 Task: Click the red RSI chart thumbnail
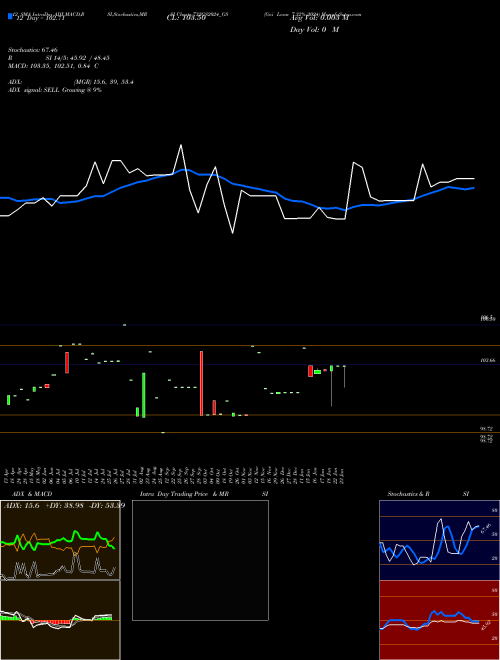point(439,620)
